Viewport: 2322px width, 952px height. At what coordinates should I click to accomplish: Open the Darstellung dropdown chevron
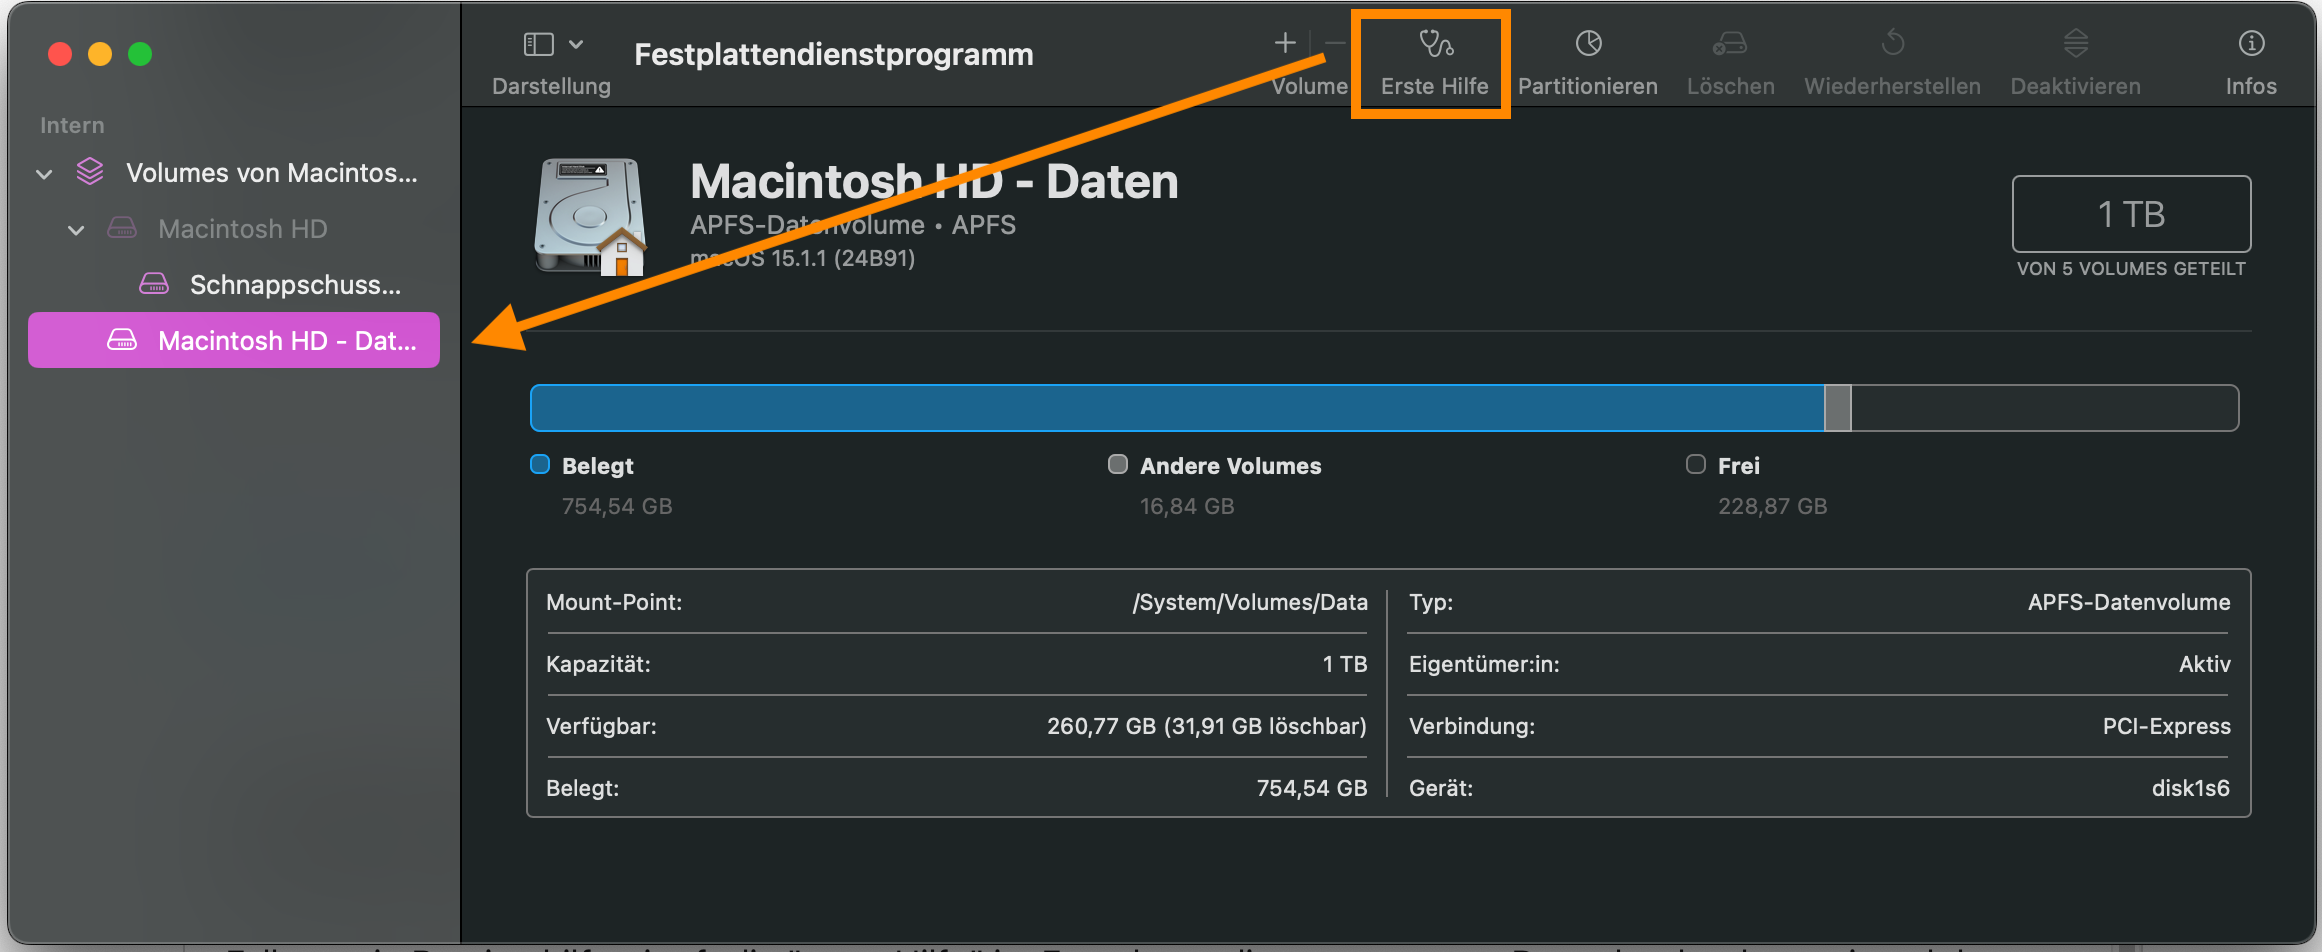click(x=576, y=44)
